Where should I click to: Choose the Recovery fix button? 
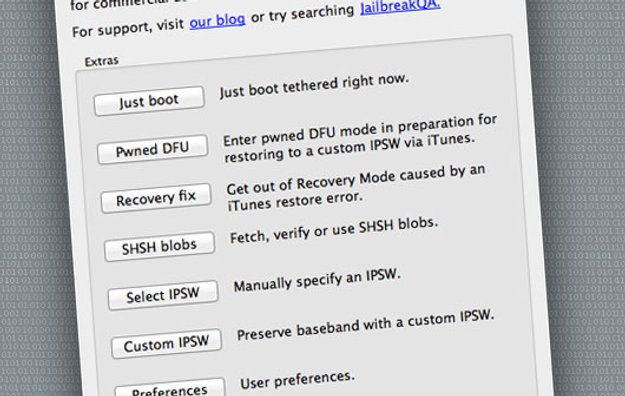[x=156, y=198]
